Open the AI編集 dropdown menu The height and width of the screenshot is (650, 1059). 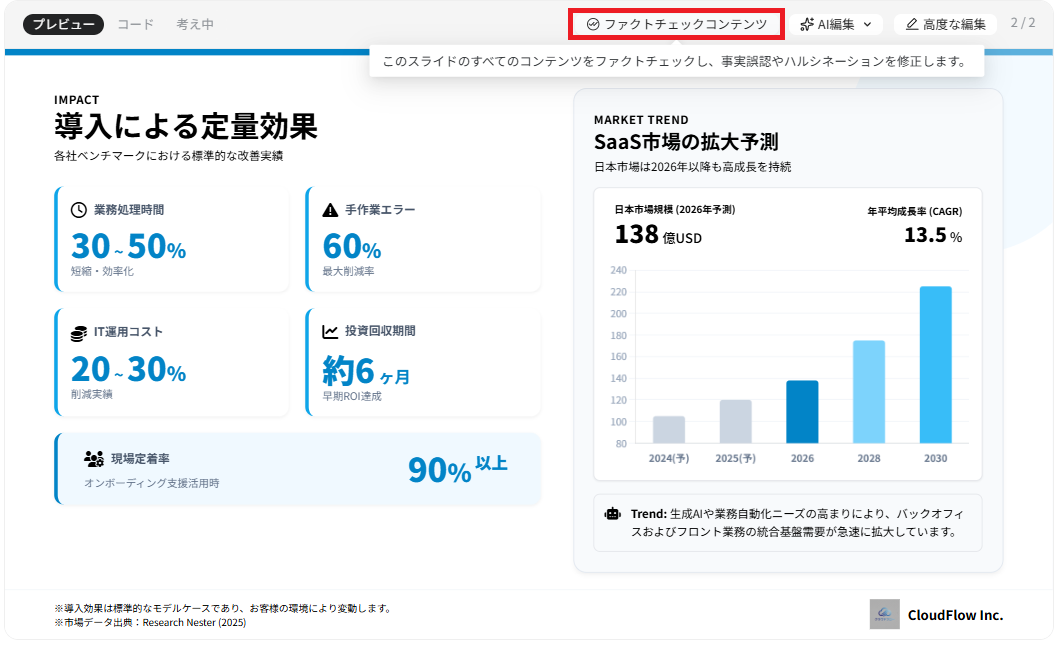coord(836,24)
